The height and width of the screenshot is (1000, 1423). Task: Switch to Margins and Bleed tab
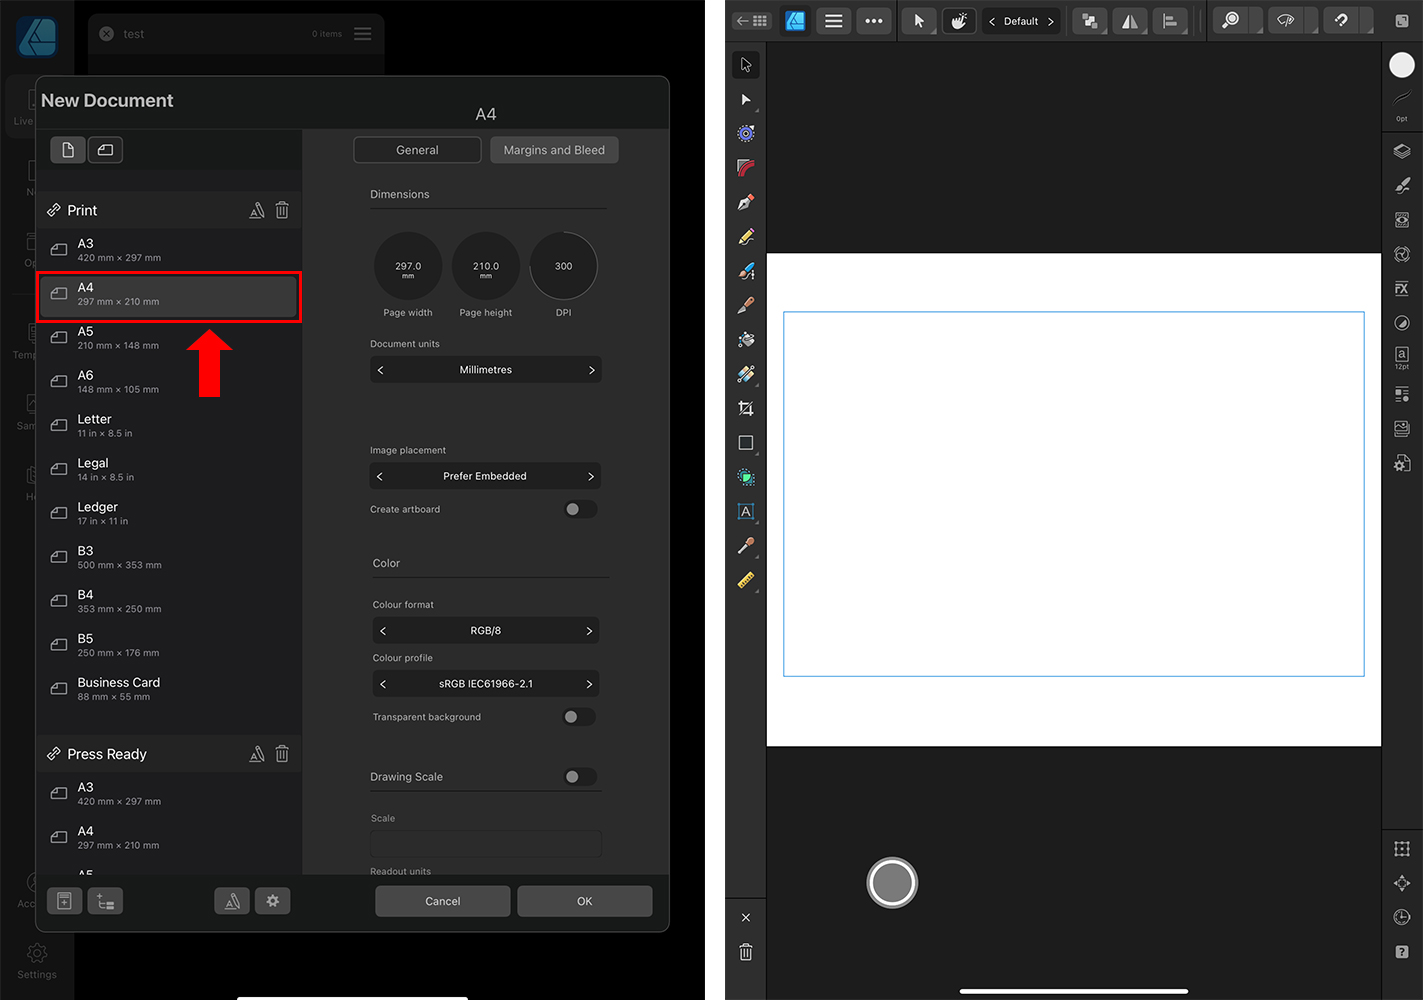554,150
